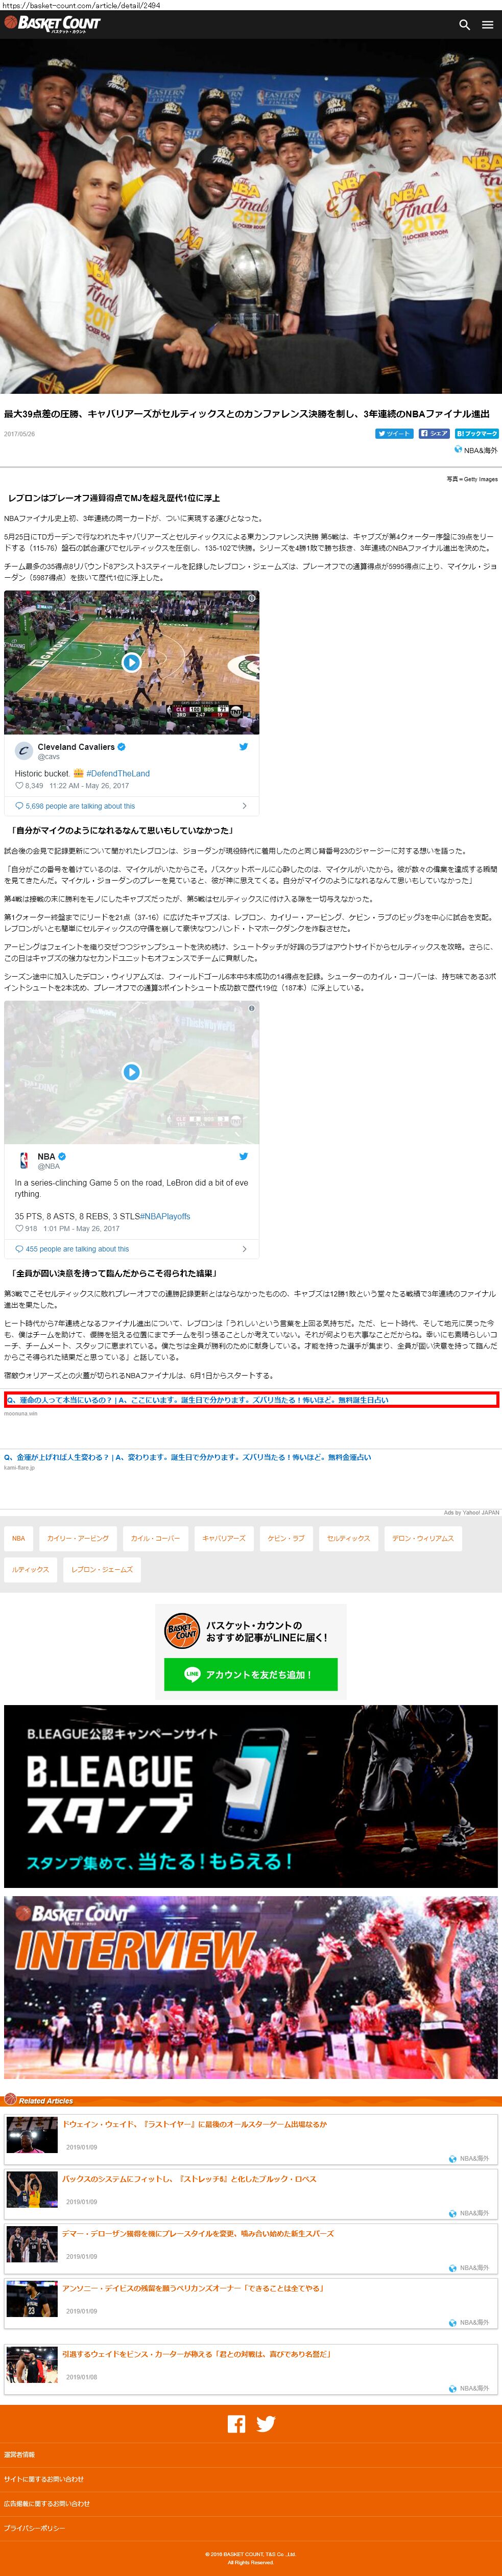The image size is (502, 2576).
Task: Open the hamburger menu in header
Action: (487, 25)
